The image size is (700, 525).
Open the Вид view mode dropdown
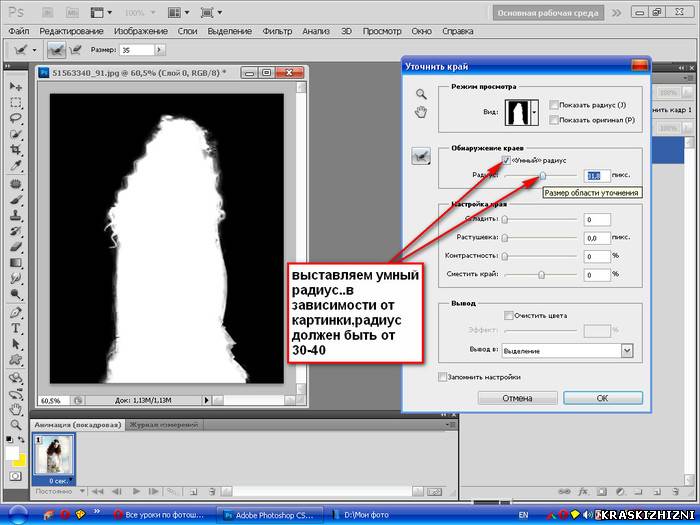(534, 112)
